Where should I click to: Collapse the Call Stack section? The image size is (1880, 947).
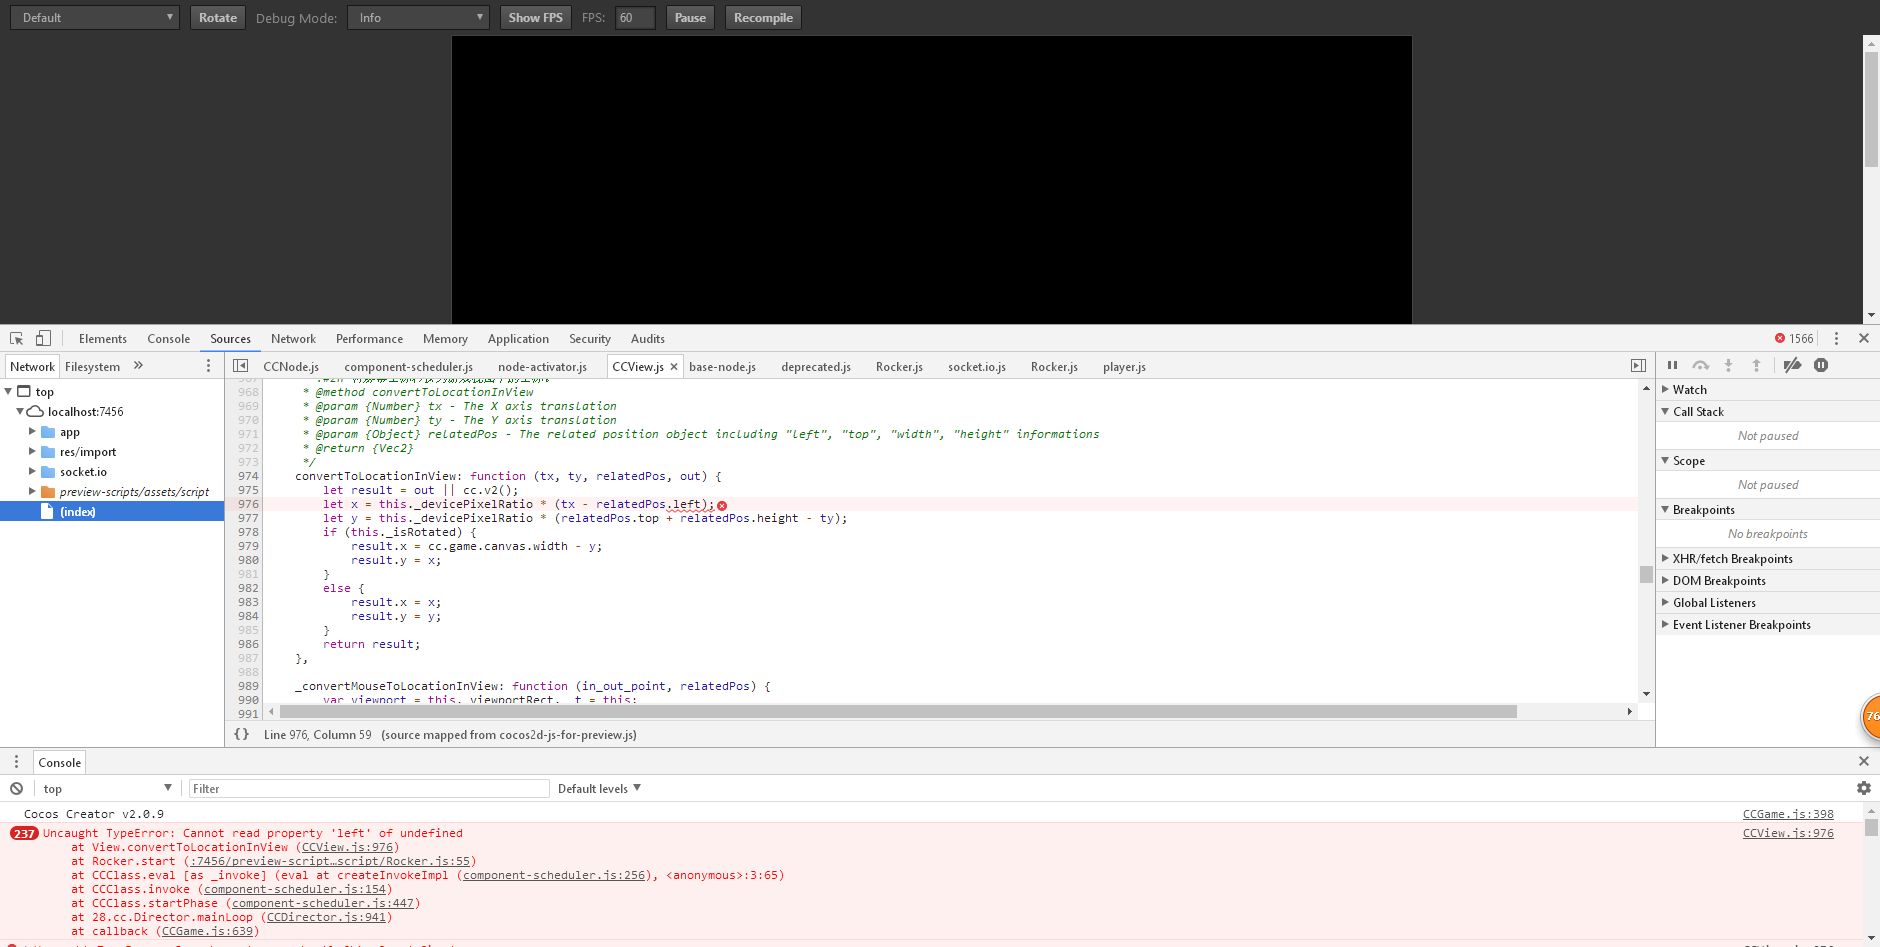[x=1767, y=412]
